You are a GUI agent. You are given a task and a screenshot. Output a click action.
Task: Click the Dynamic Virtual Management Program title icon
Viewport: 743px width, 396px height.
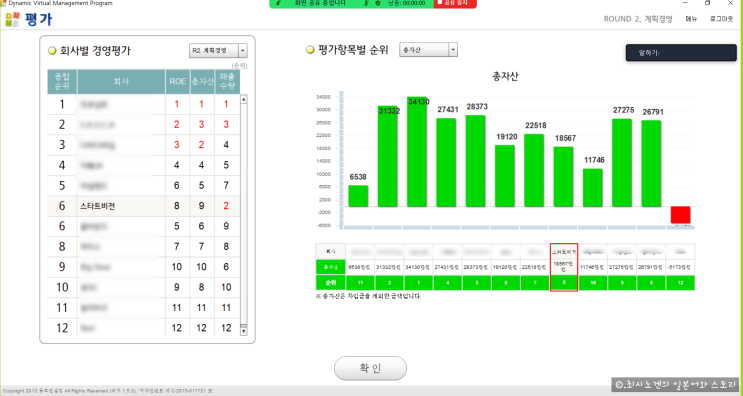(x=4, y=3)
